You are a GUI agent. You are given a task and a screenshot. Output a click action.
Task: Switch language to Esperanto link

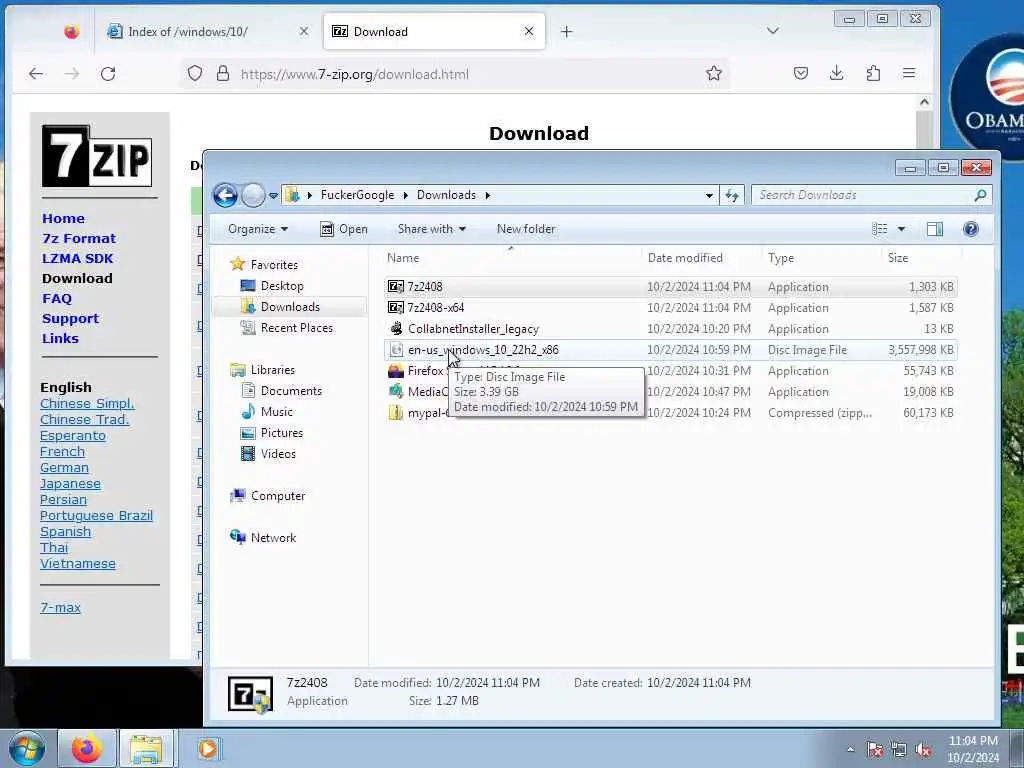72,436
